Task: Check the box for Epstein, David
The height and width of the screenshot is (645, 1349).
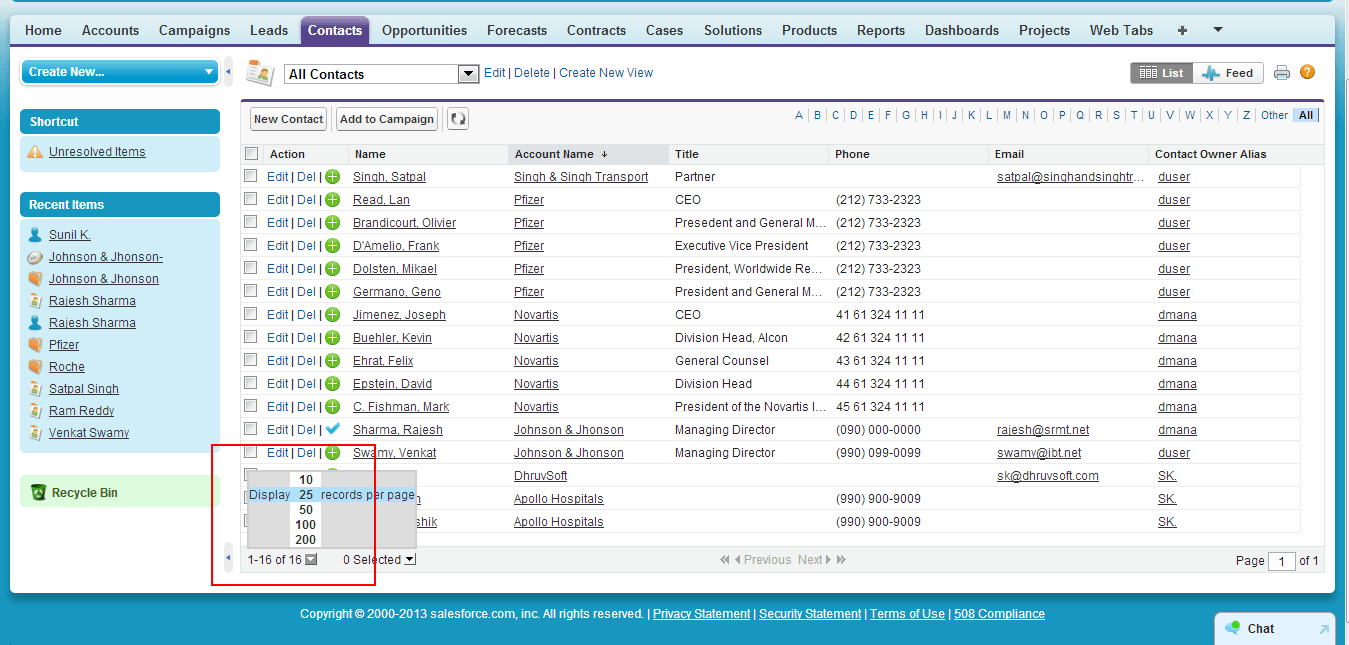Action: pyautogui.click(x=252, y=383)
